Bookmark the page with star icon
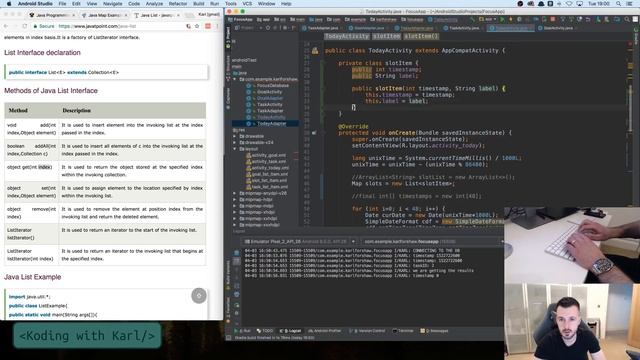This screenshot has height=360, width=640. 198,26
